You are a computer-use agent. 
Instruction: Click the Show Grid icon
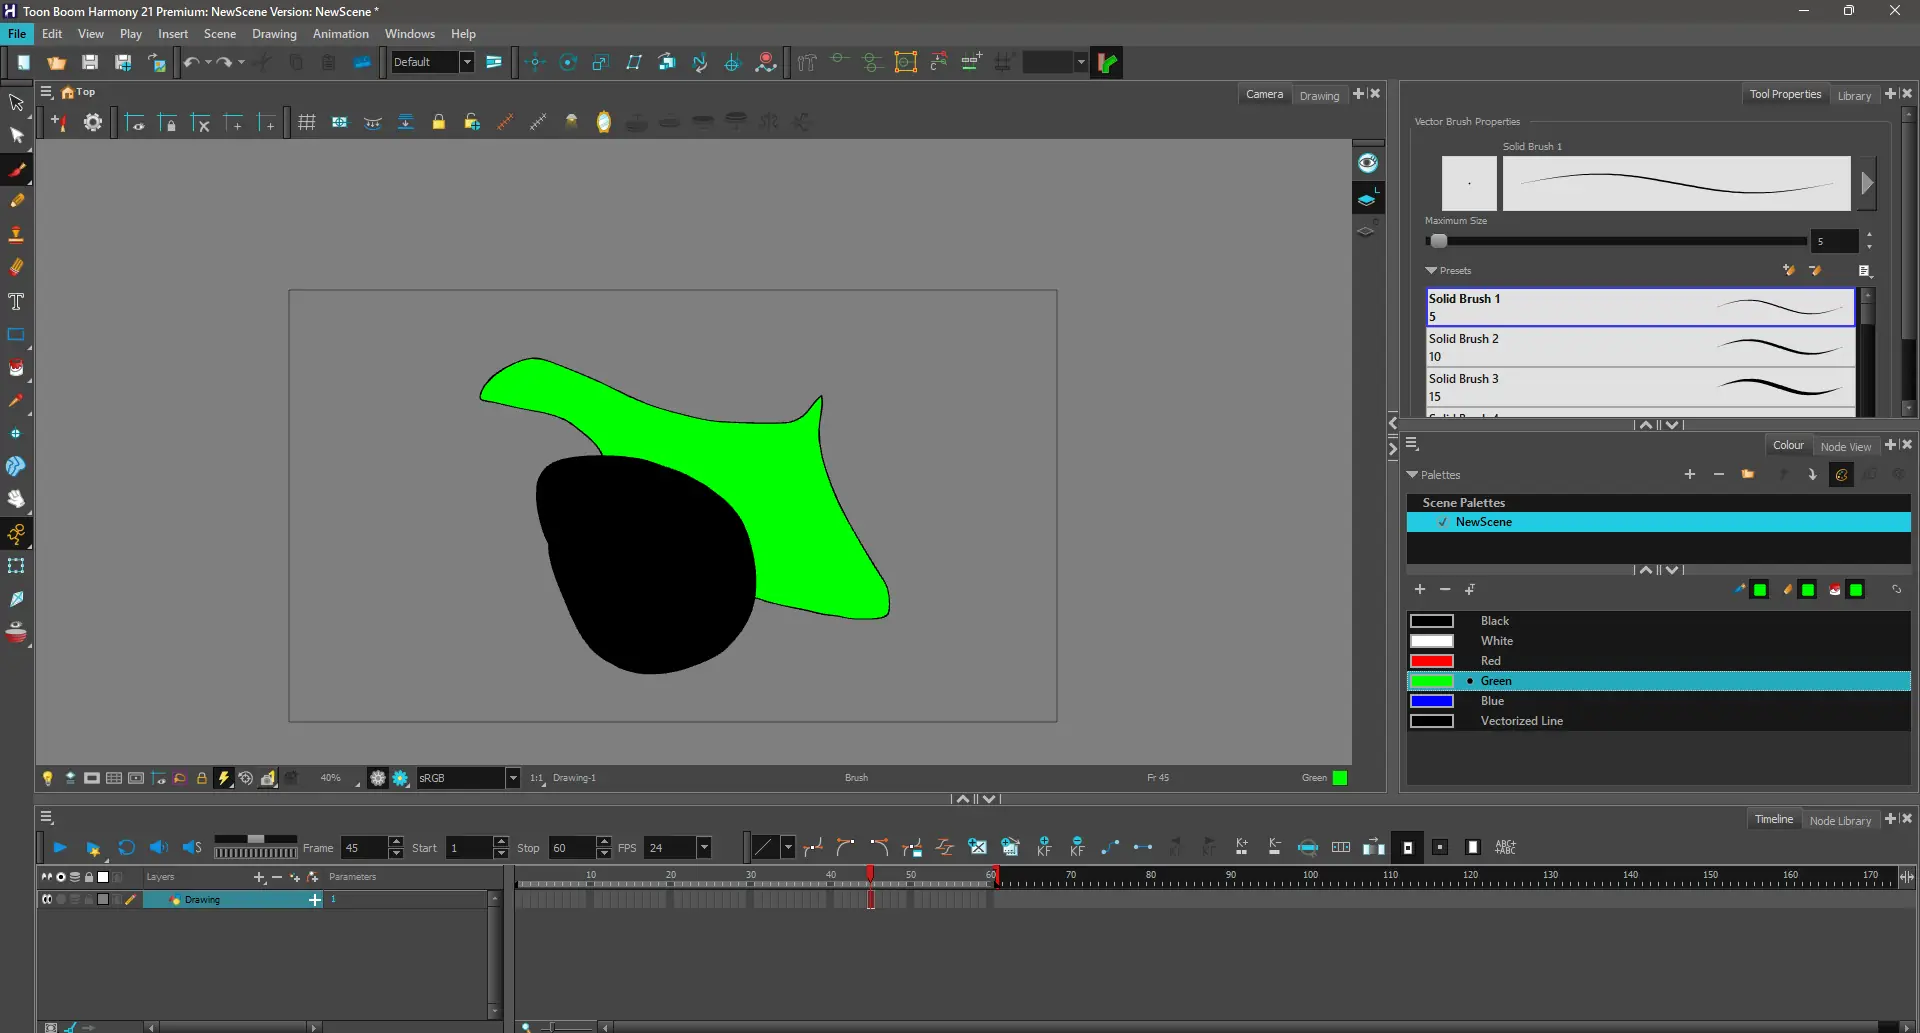coord(307,122)
